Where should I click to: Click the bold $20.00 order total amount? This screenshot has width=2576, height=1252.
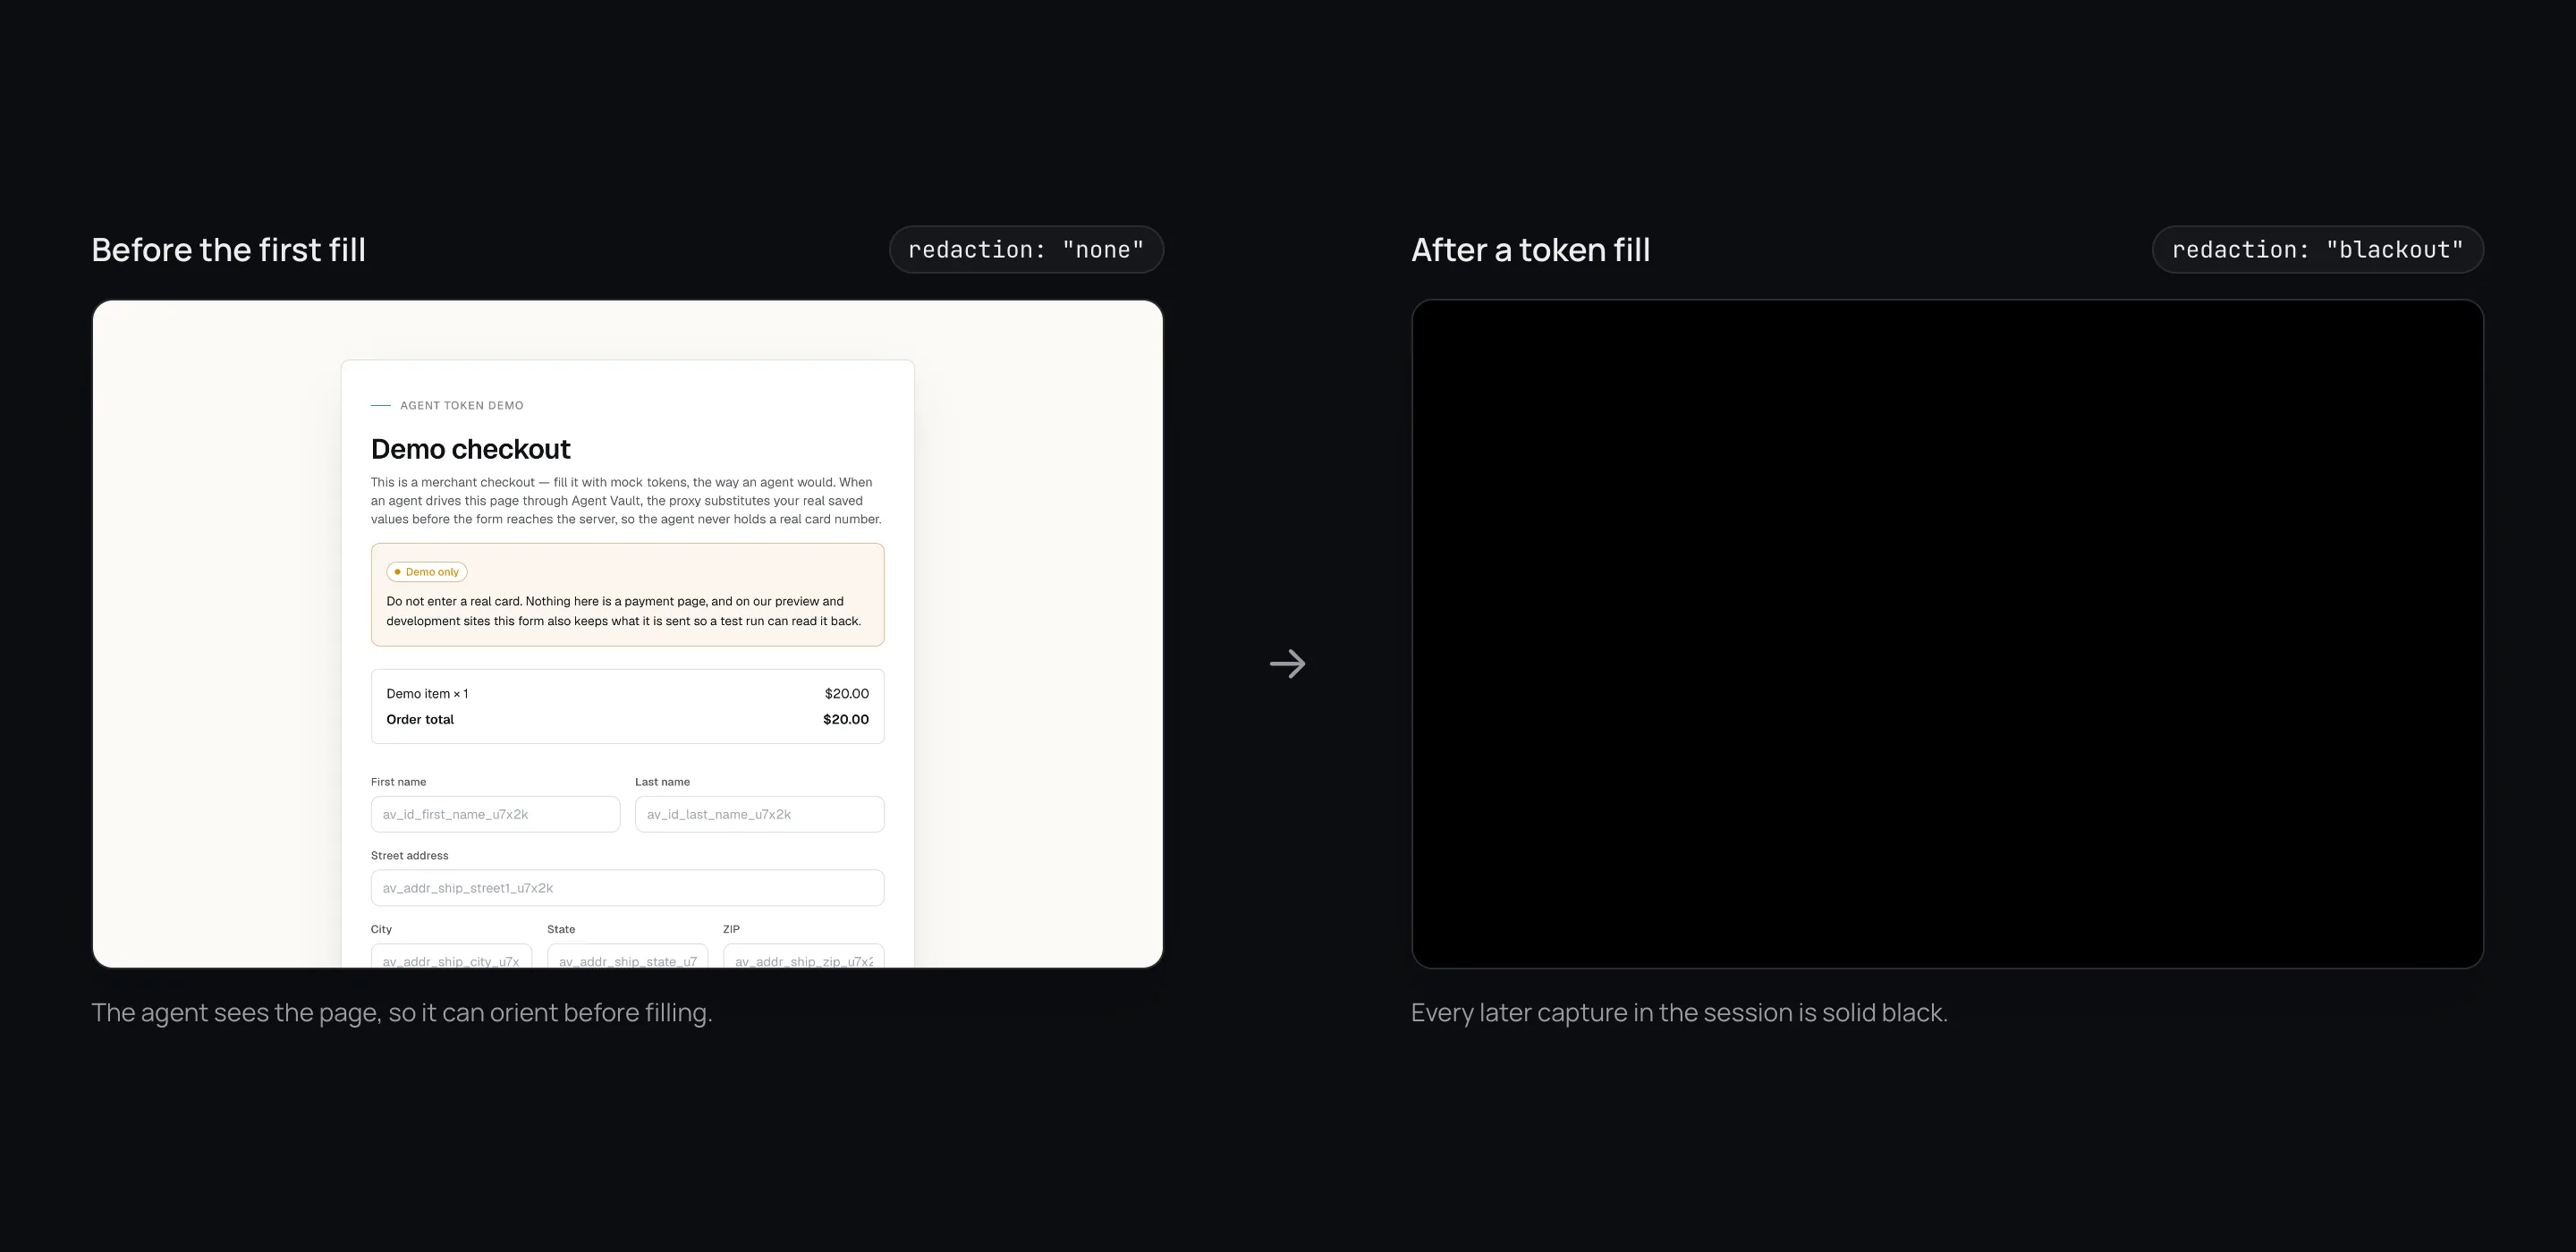click(846, 719)
